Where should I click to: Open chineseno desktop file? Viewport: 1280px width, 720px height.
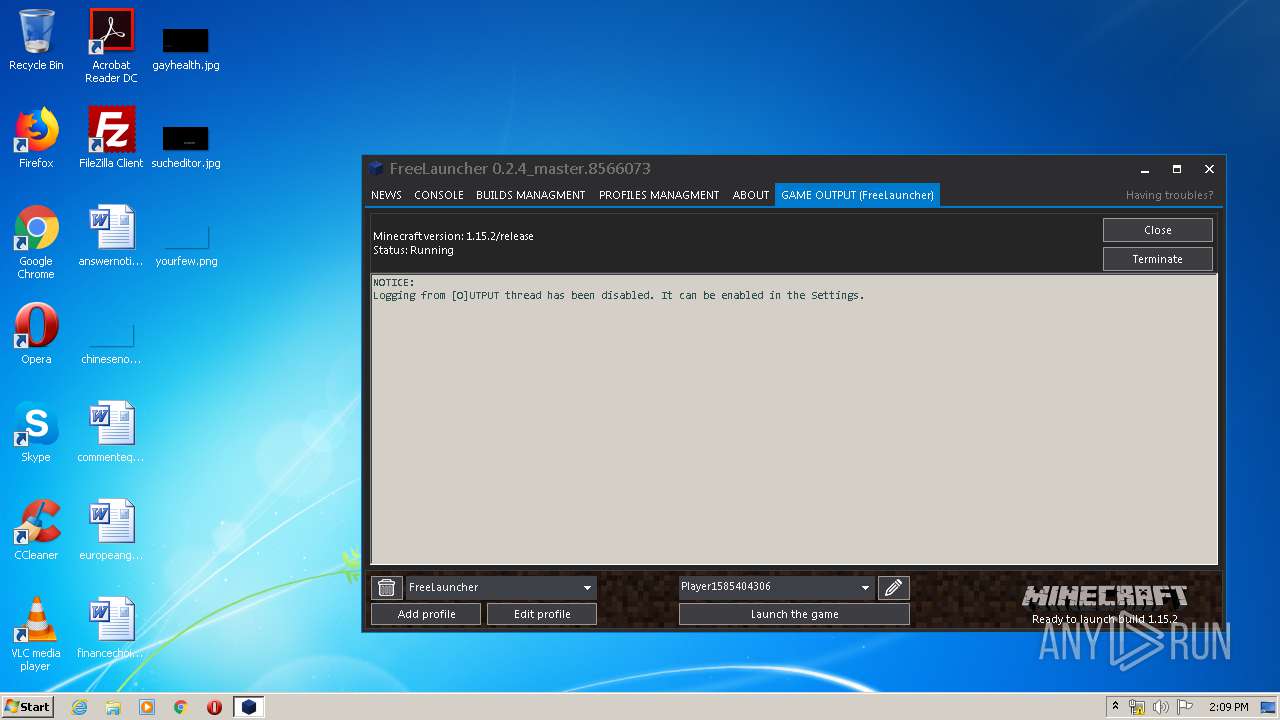[111, 343]
